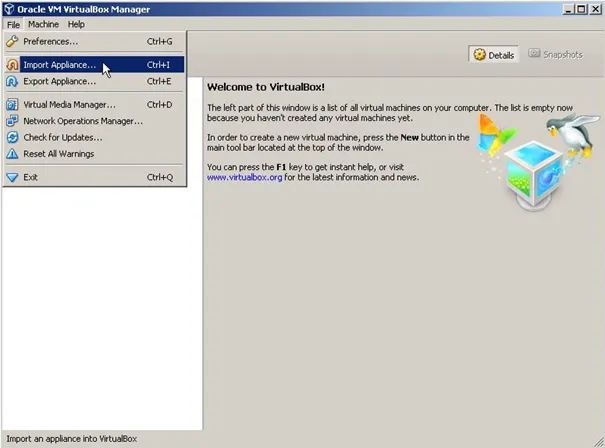The image size is (605, 448).
Task: Open Virtual Media Manager... entry
Action: tap(95, 105)
